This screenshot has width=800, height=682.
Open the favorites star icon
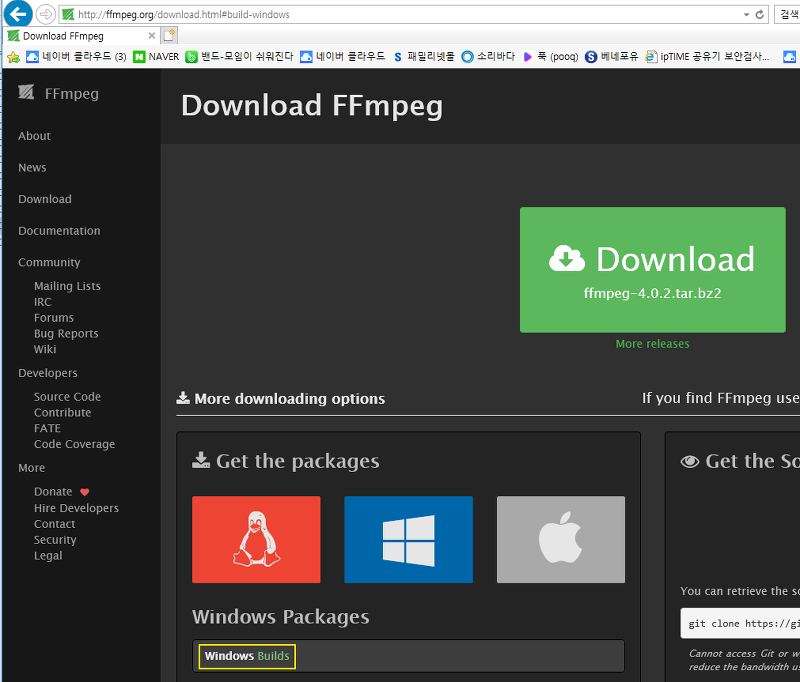point(13,57)
